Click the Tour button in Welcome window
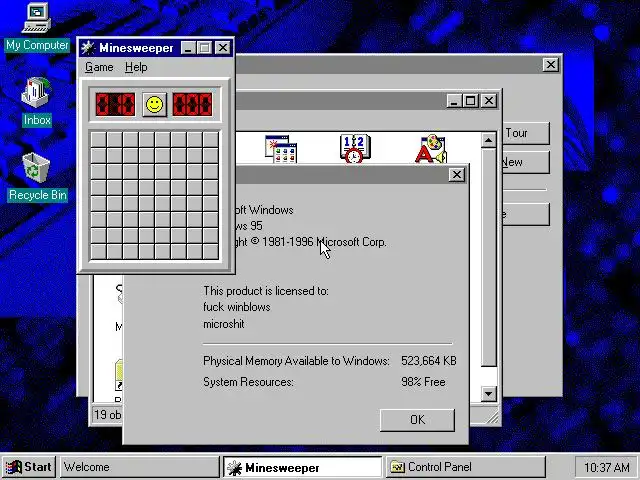 [x=526, y=133]
